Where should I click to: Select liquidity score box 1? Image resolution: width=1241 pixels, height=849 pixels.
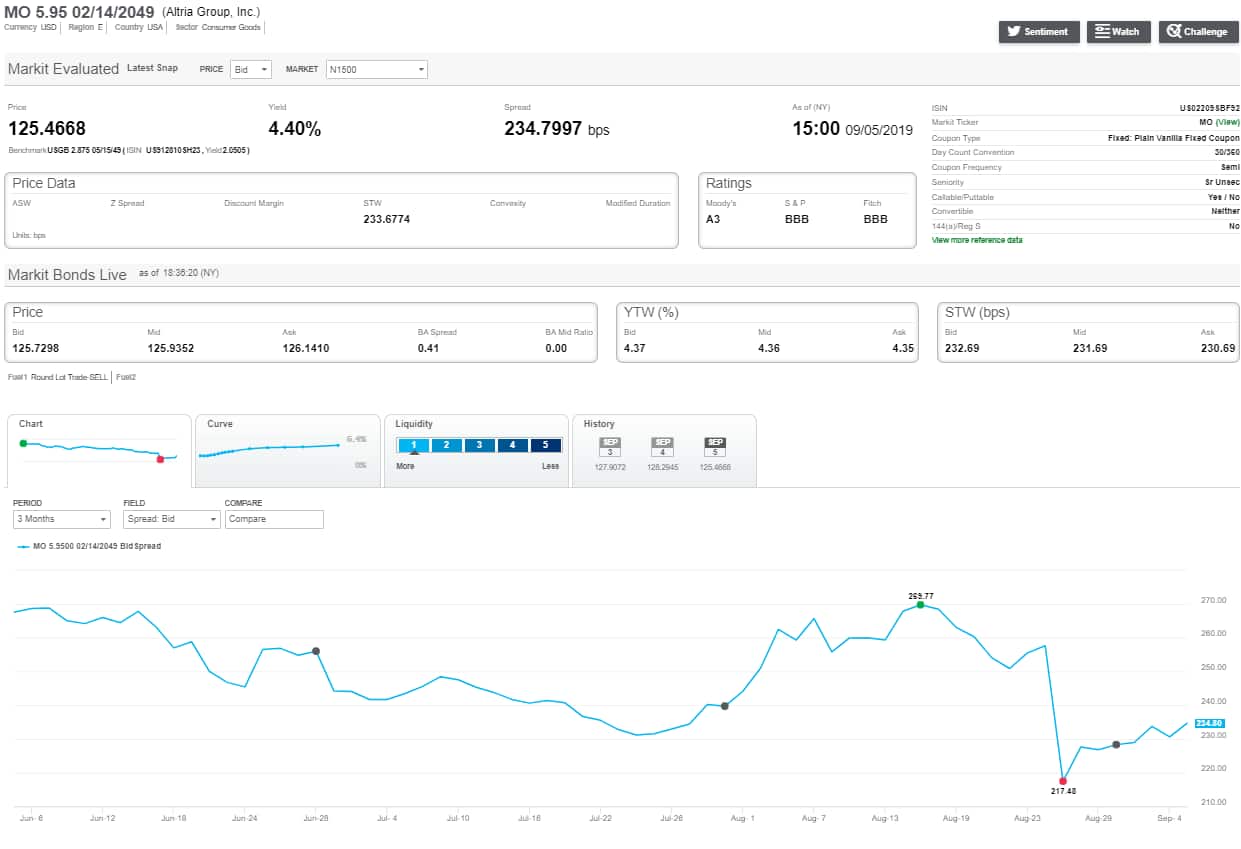point(413,445)
